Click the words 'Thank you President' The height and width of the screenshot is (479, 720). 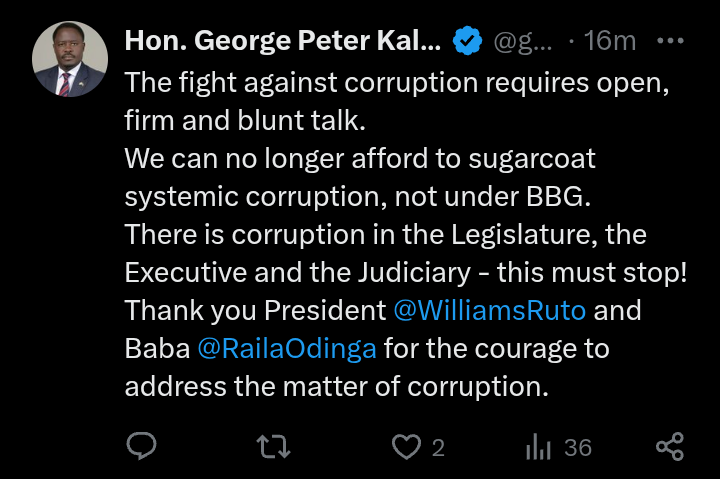point(256,310)
